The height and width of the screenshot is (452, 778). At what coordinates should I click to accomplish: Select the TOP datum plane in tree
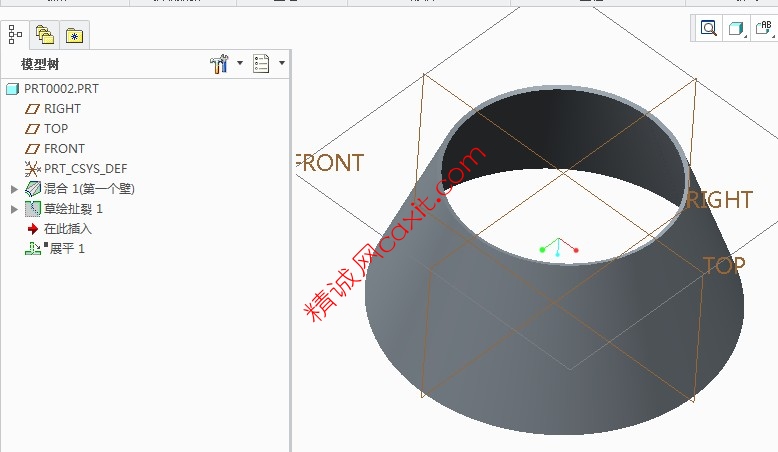[x=56, y=129]
